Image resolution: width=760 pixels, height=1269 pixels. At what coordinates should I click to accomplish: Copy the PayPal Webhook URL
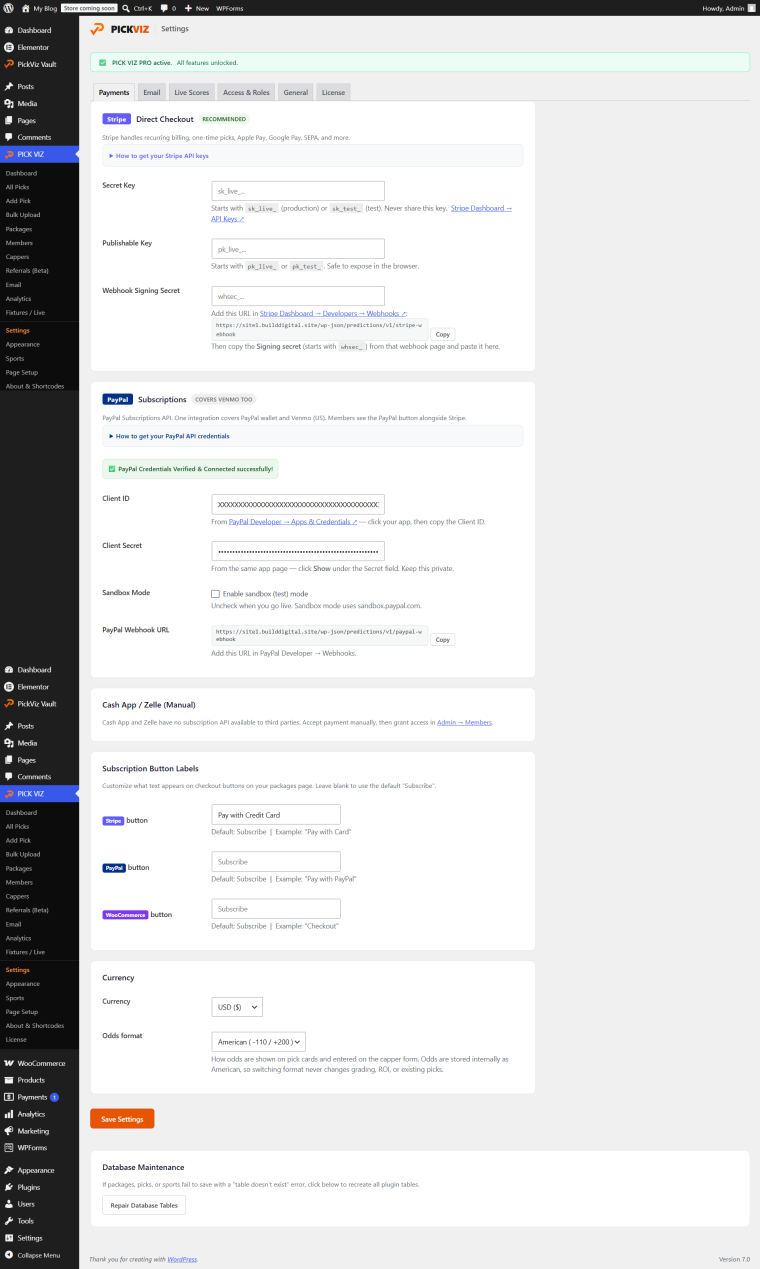click(443, 639)
